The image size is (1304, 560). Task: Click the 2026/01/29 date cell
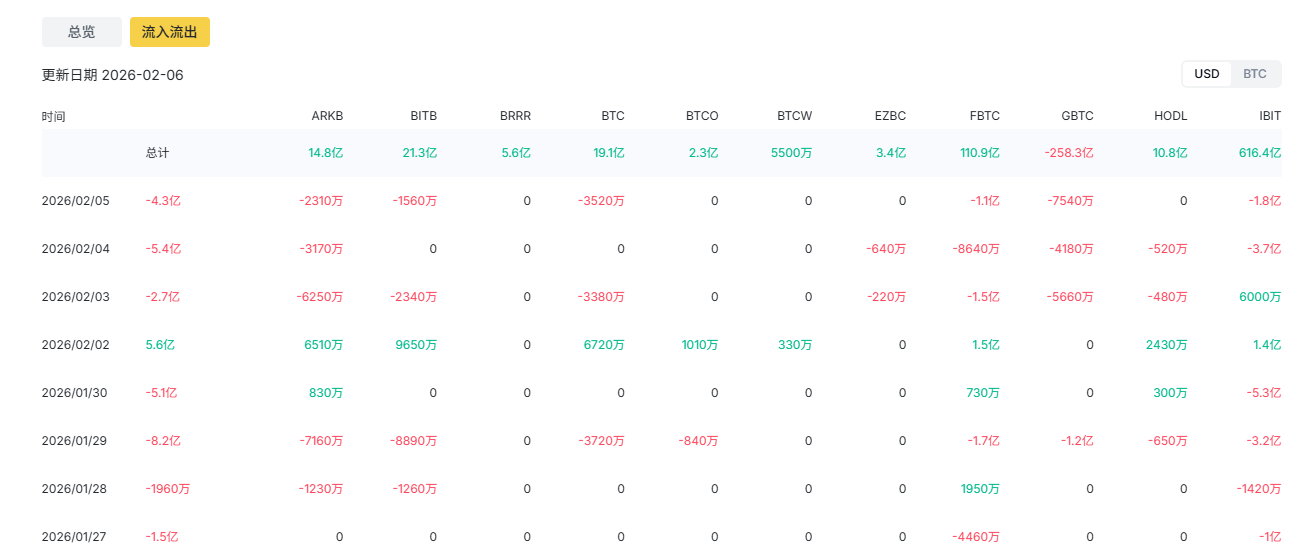76,440
